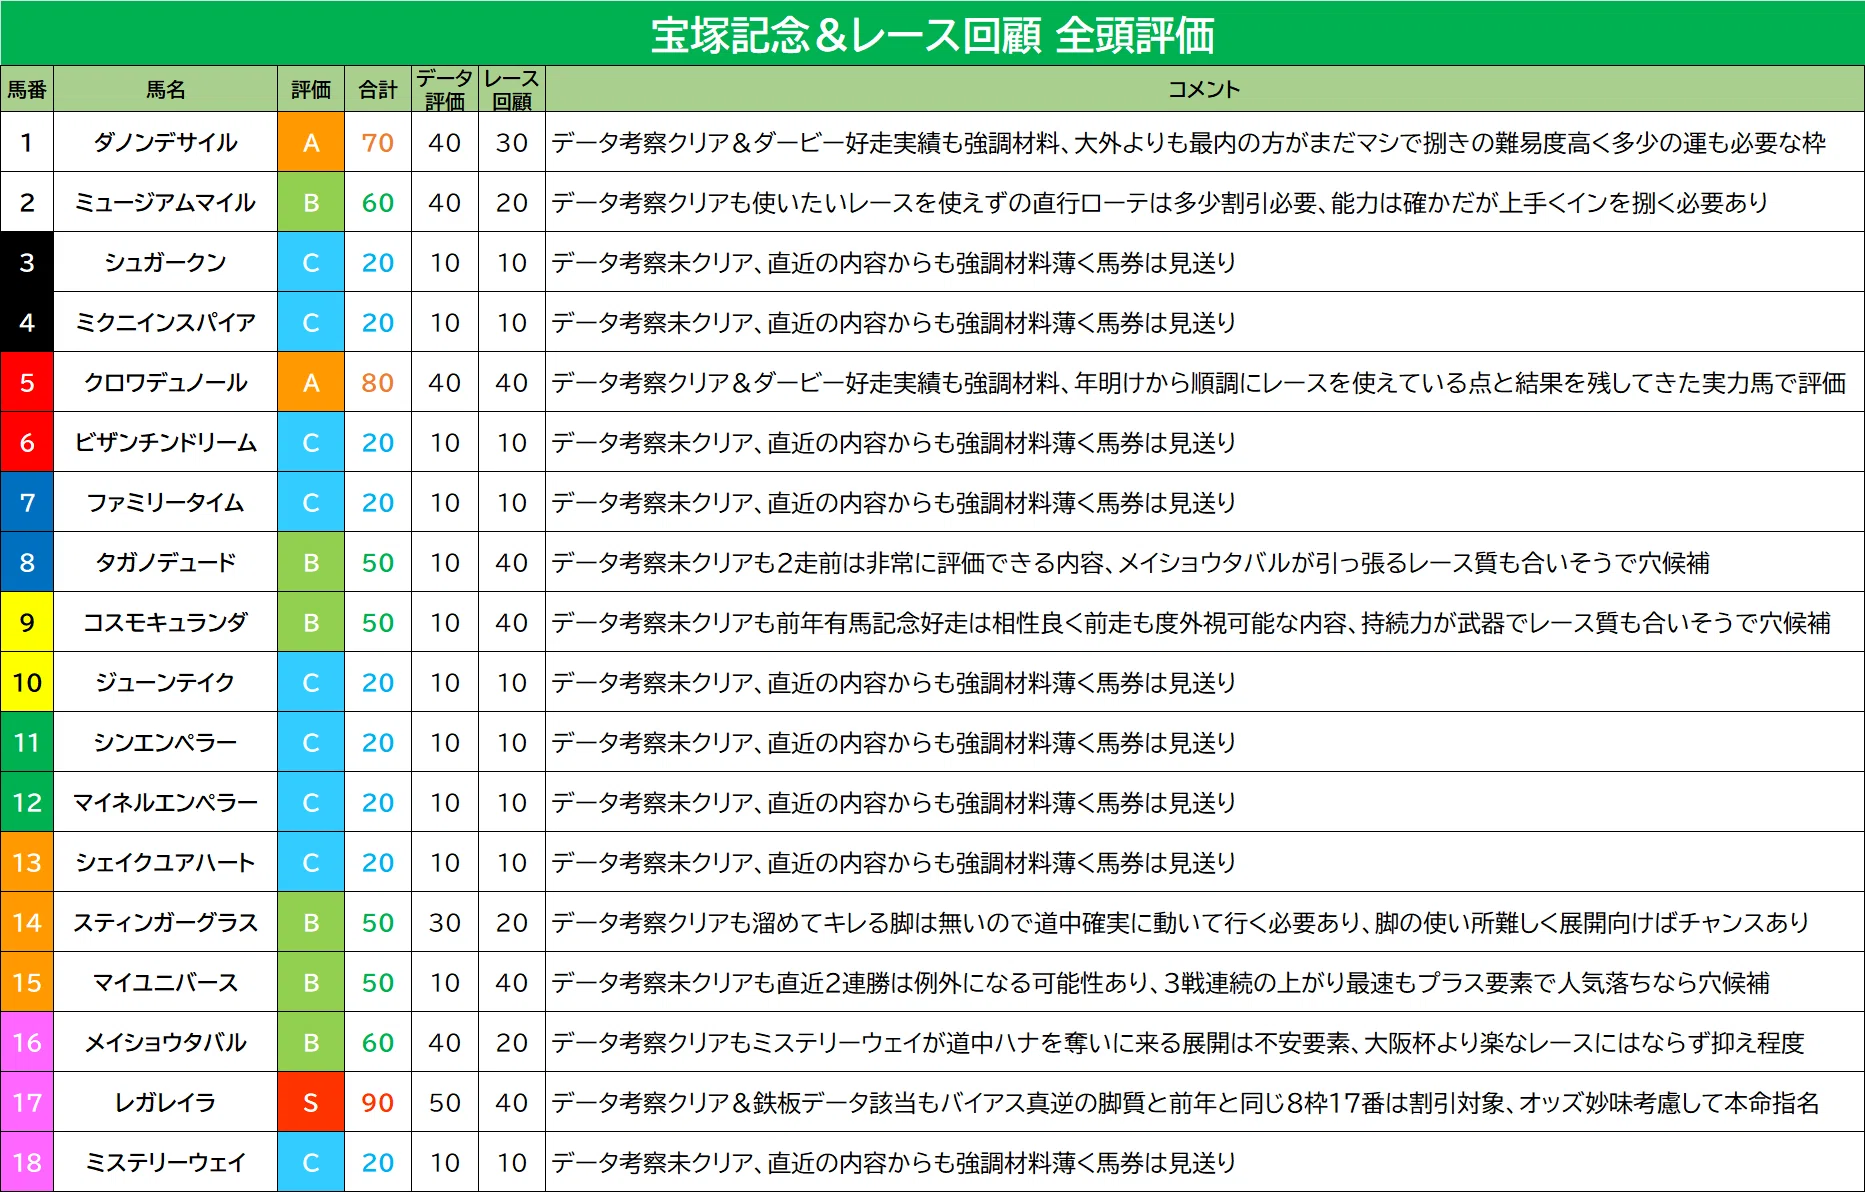
Task: Click horse name ジューンテイク
Action: coord(165,682)
